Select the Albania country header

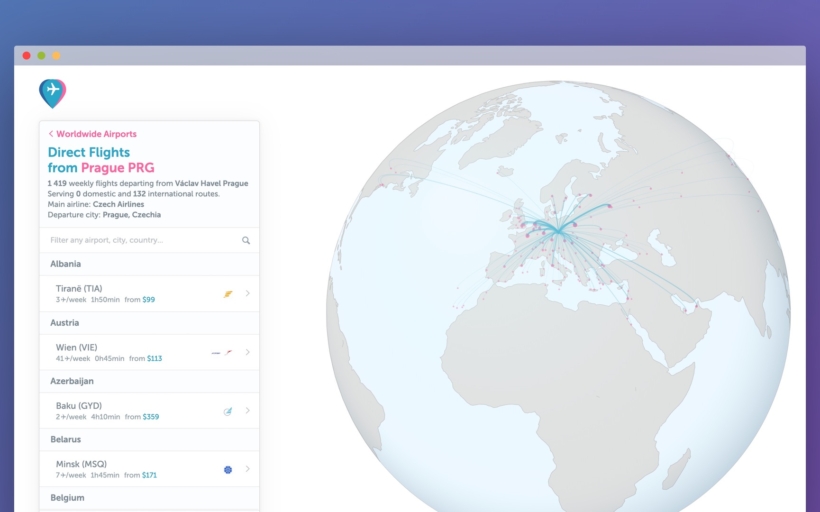149,264
